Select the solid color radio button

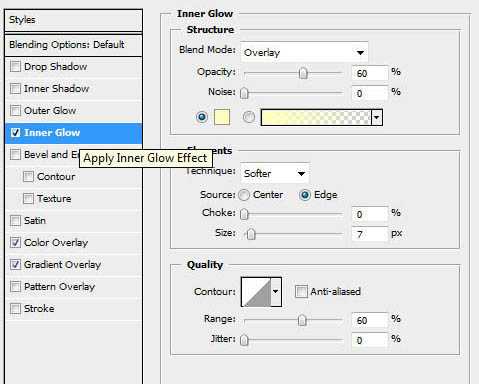202,117
